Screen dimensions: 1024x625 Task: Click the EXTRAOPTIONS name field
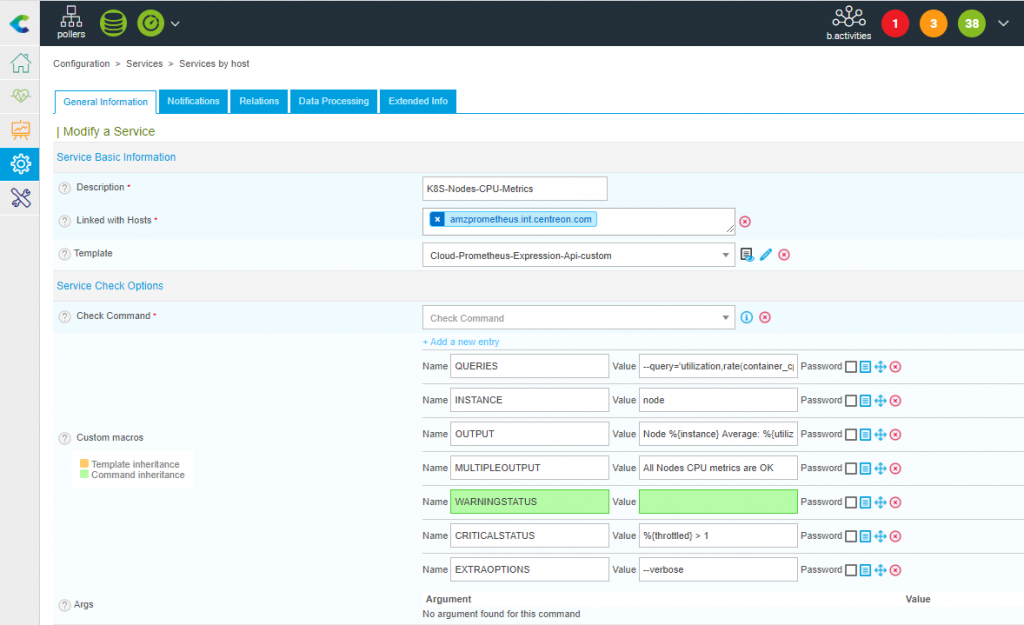click(x=529, y=569)
